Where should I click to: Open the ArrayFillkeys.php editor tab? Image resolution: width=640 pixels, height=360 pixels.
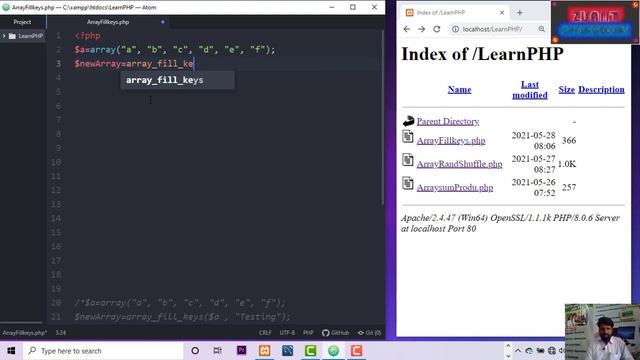108,22
